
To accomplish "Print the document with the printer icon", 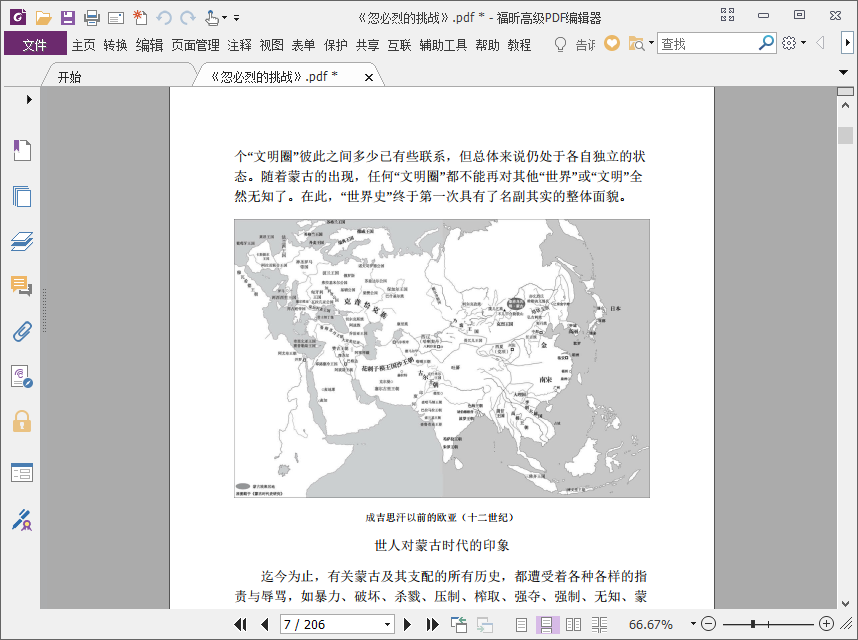I will pyautogui.click(x=91, y=18).
